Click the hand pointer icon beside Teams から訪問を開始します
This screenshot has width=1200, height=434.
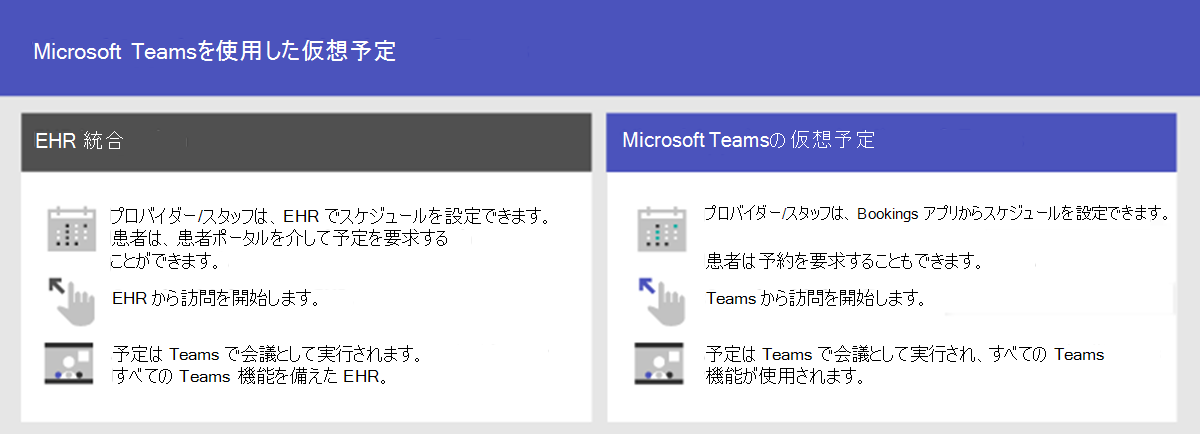(661, 301)
